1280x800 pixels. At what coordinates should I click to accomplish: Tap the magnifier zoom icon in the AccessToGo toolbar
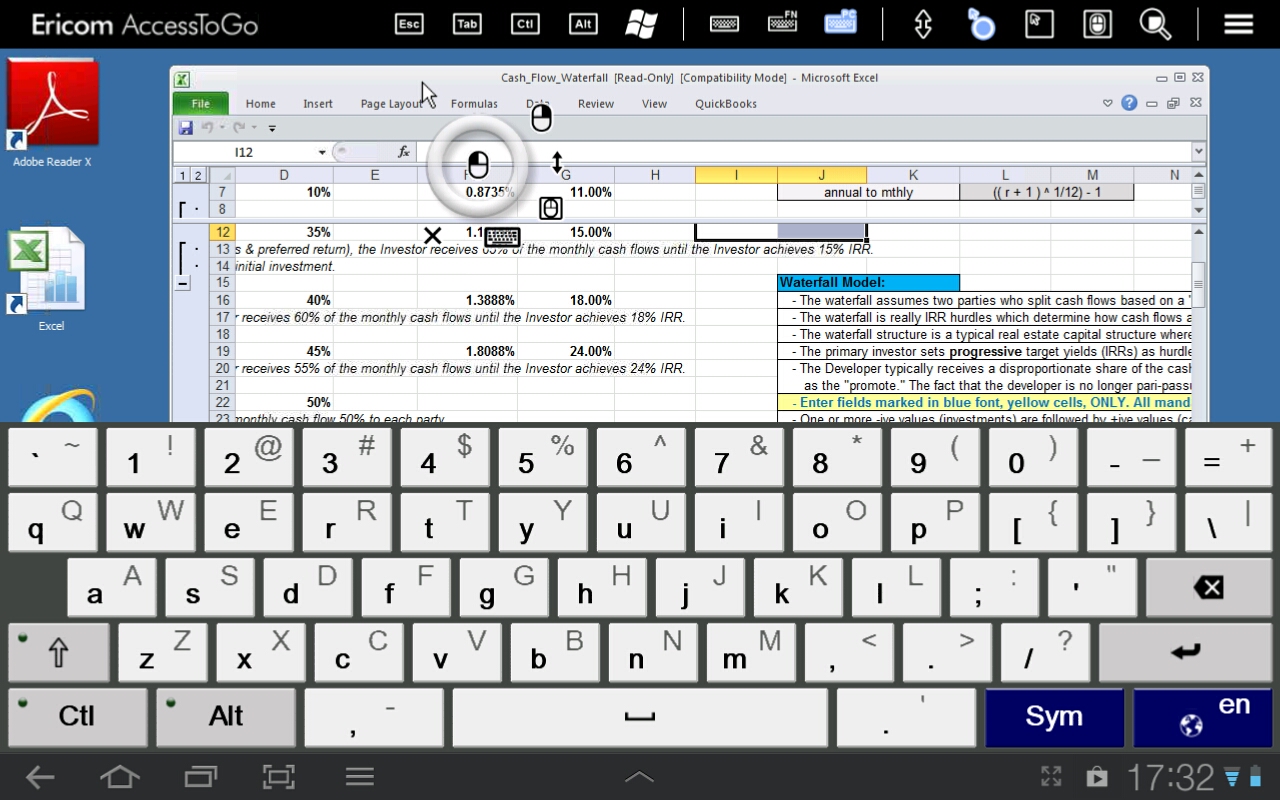1155,24
